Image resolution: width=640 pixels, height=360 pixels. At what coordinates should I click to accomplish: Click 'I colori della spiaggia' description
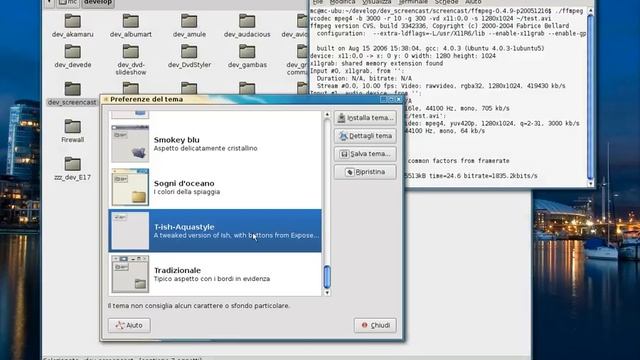pyautogui.click(x=187, y=192)
